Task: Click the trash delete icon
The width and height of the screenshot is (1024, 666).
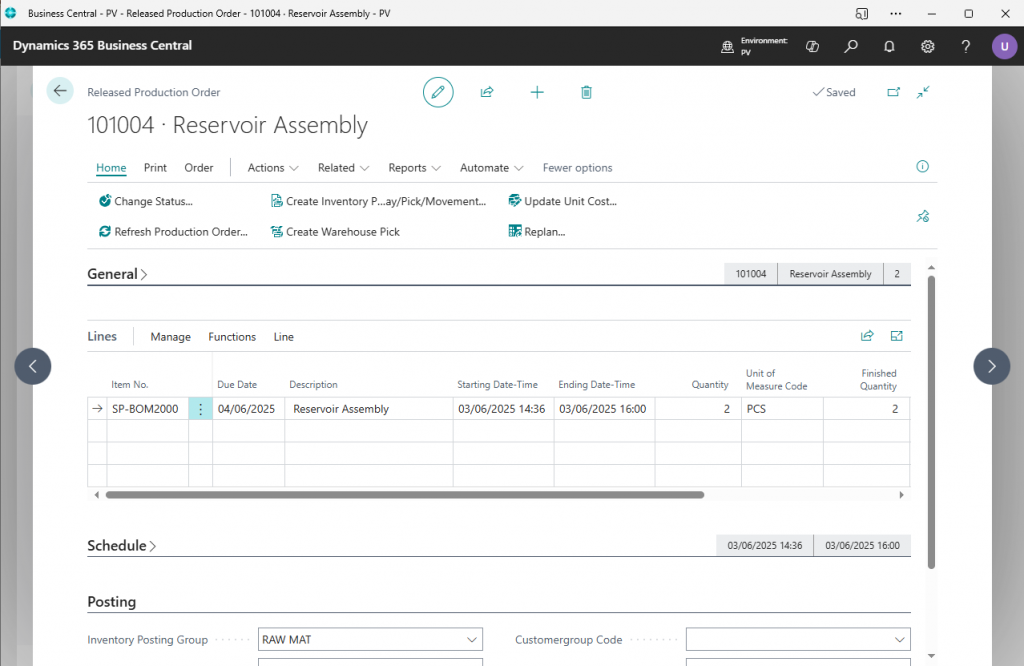Action: tap(586, 92)
